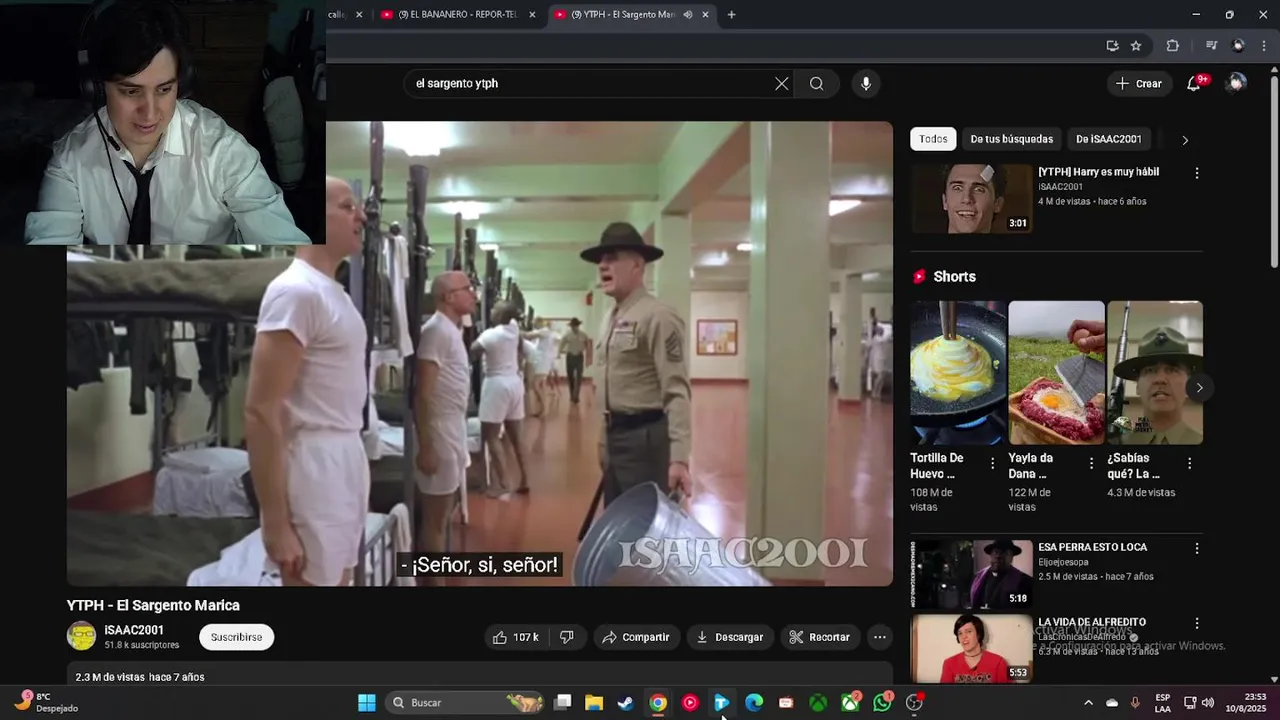The width and height of the screenshot is (1280, 720).
Task: Play the Tortilla De Huevo short thumbnail
Action: pyautogui.click(x=958, y=373)
